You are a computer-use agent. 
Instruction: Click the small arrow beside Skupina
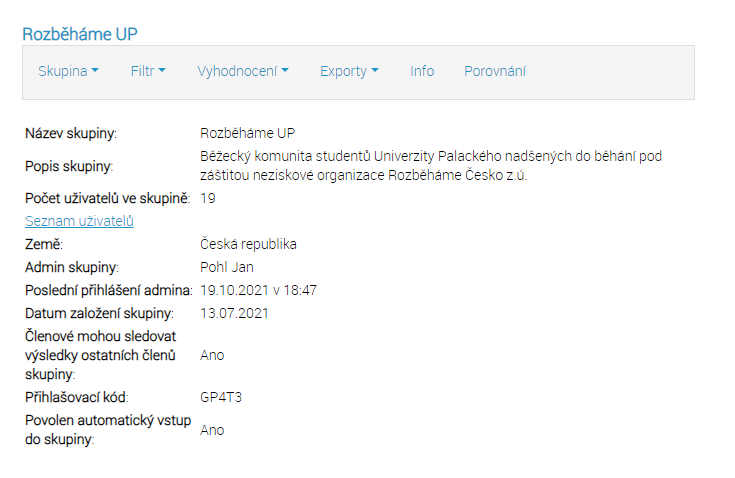95,70
